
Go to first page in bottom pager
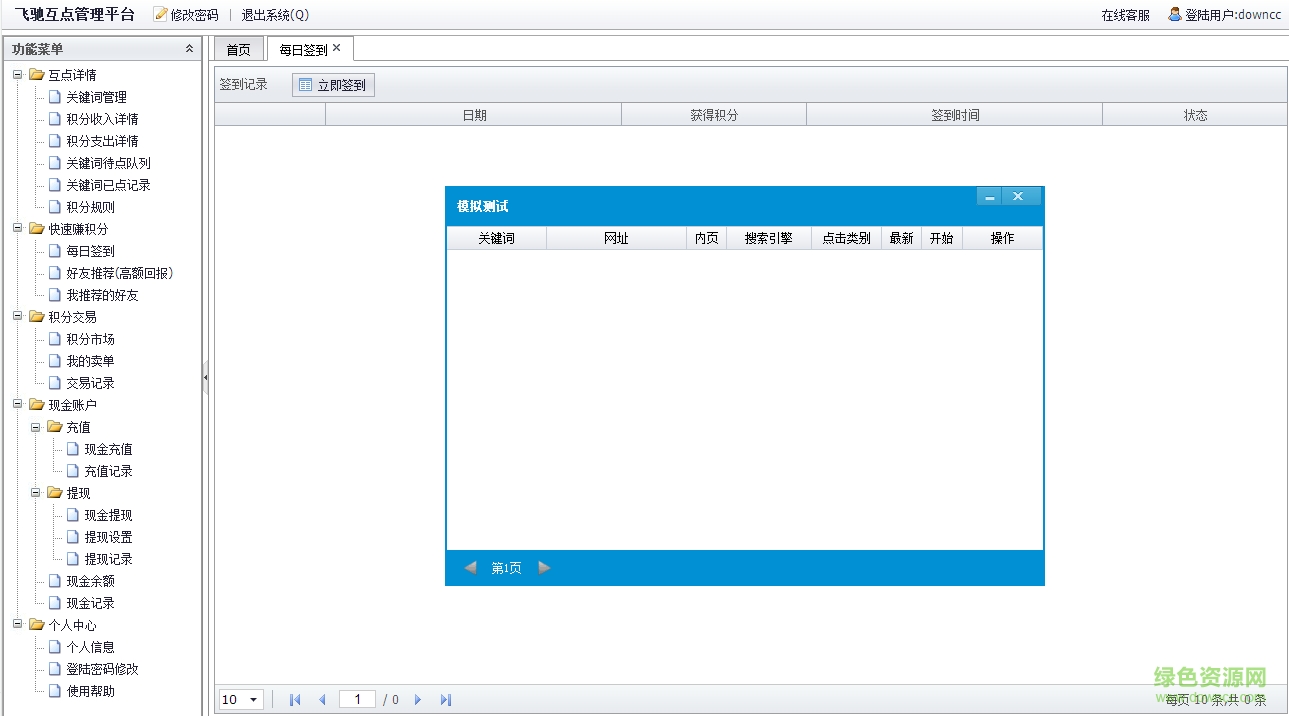coord(295,700)
